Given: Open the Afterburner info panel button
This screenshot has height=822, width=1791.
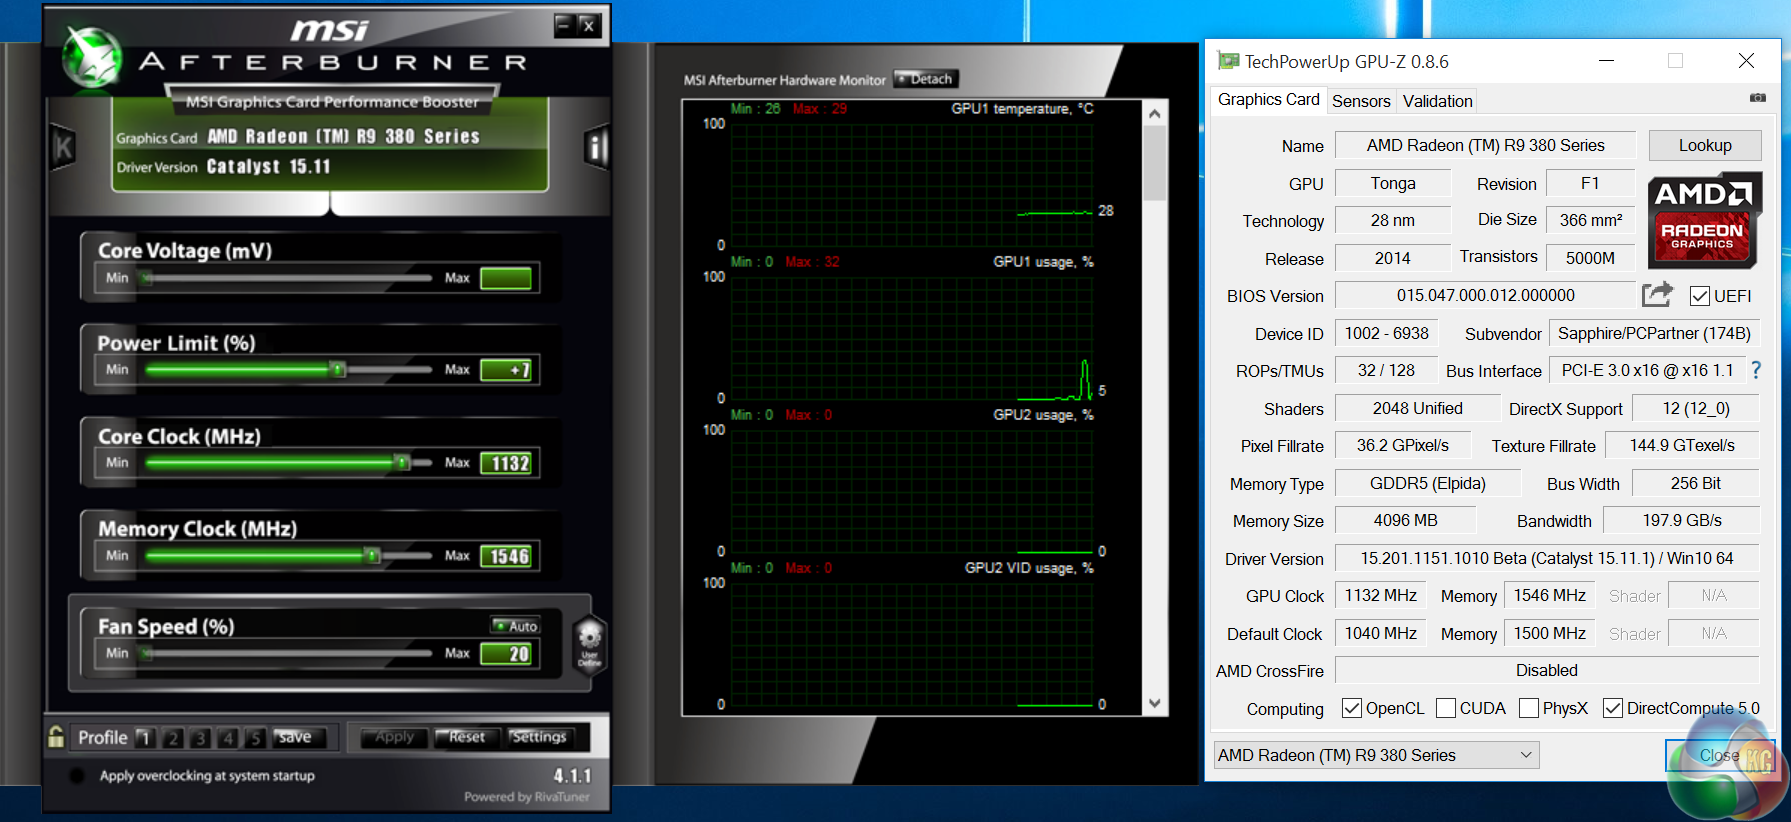Looking at the screenshot, I should [596, 148].
